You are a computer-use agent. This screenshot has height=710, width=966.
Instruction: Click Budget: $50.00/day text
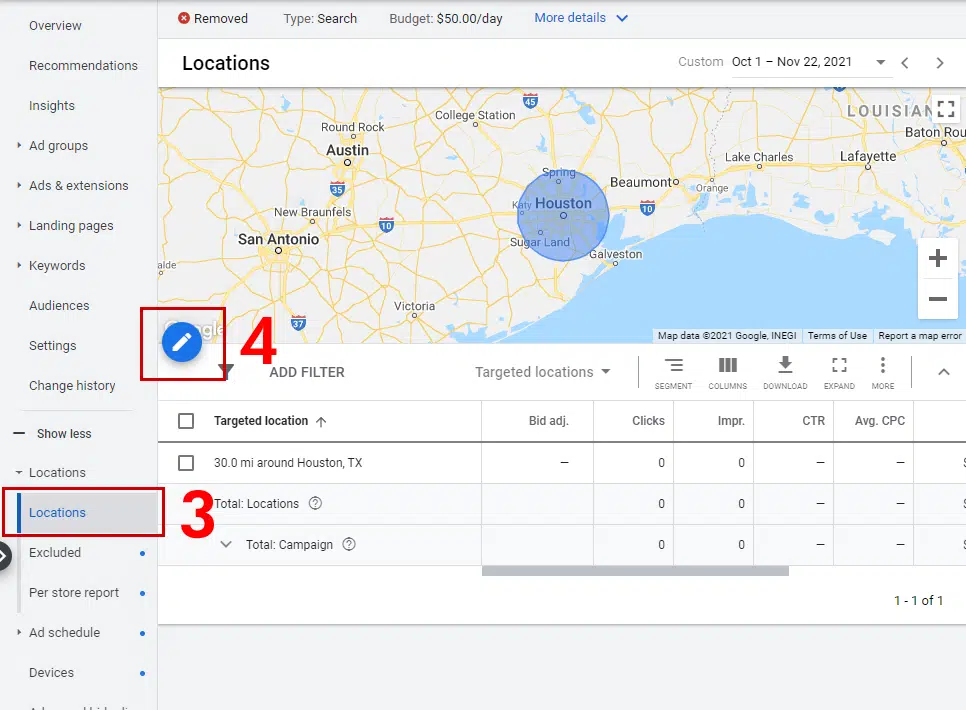tap(445, 18)
